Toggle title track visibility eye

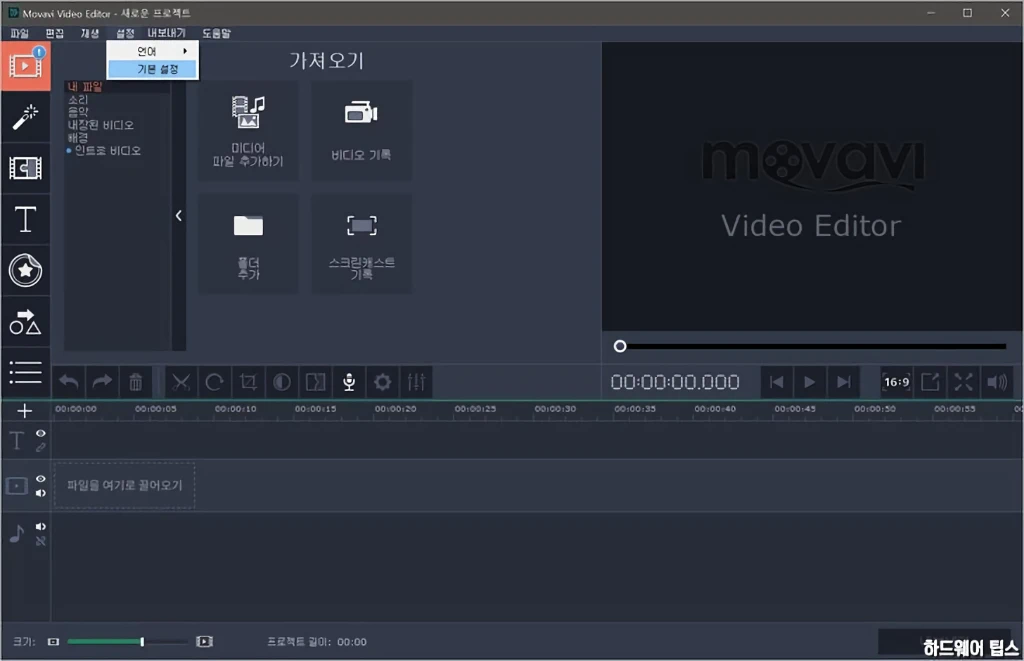pyautogui.click(x=40, y=434)
